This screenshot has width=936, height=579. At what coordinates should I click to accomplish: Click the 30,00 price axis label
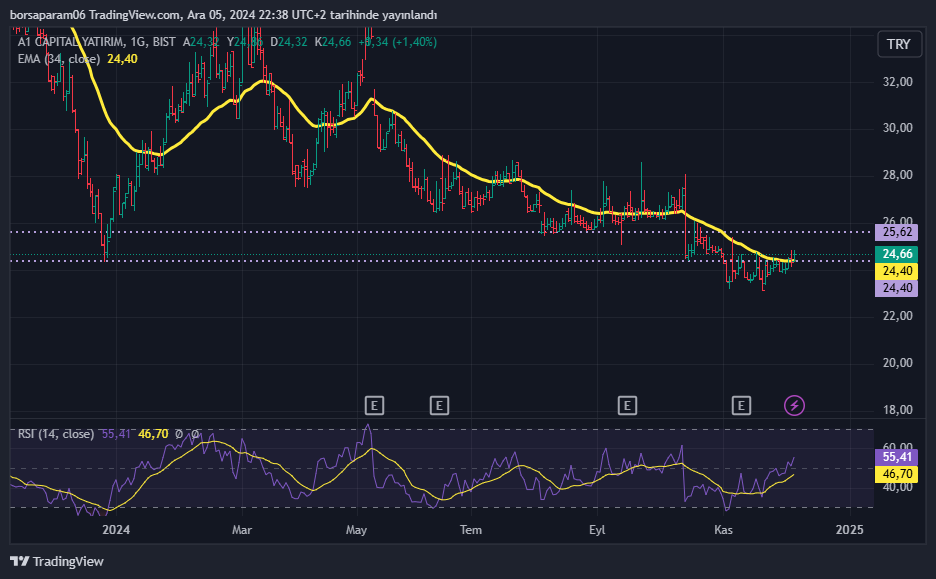point(898,128)
